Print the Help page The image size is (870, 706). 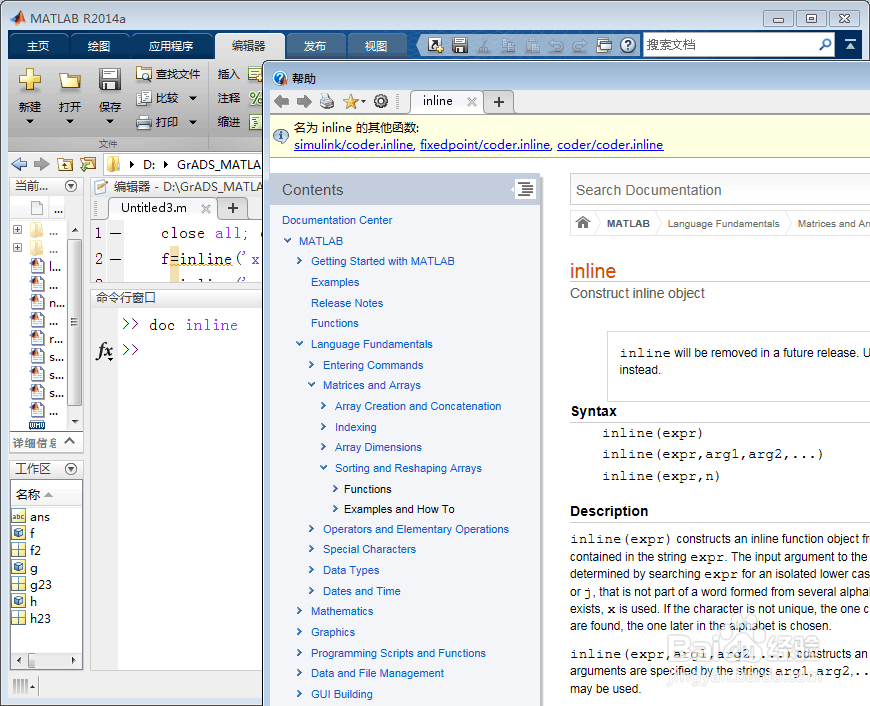coord(327,101)
